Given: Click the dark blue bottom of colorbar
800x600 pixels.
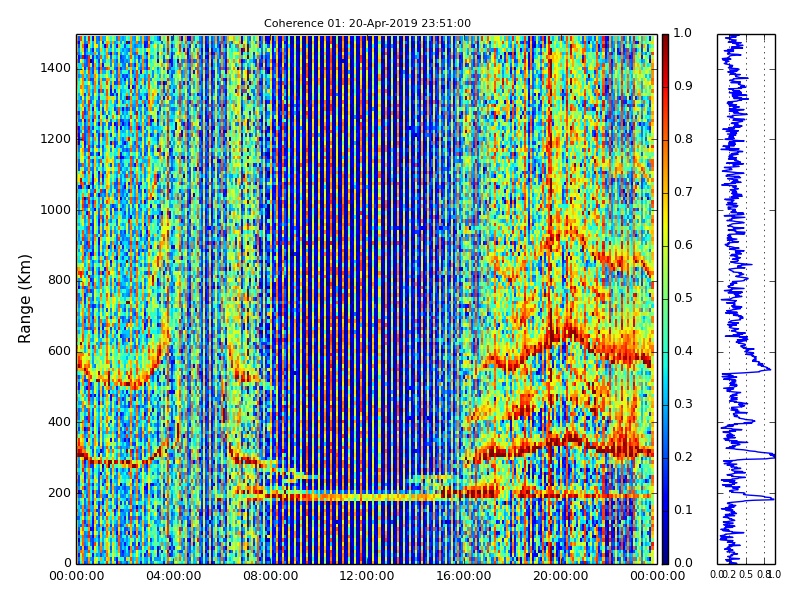Looking at the screenshot, I should point(665,558).
